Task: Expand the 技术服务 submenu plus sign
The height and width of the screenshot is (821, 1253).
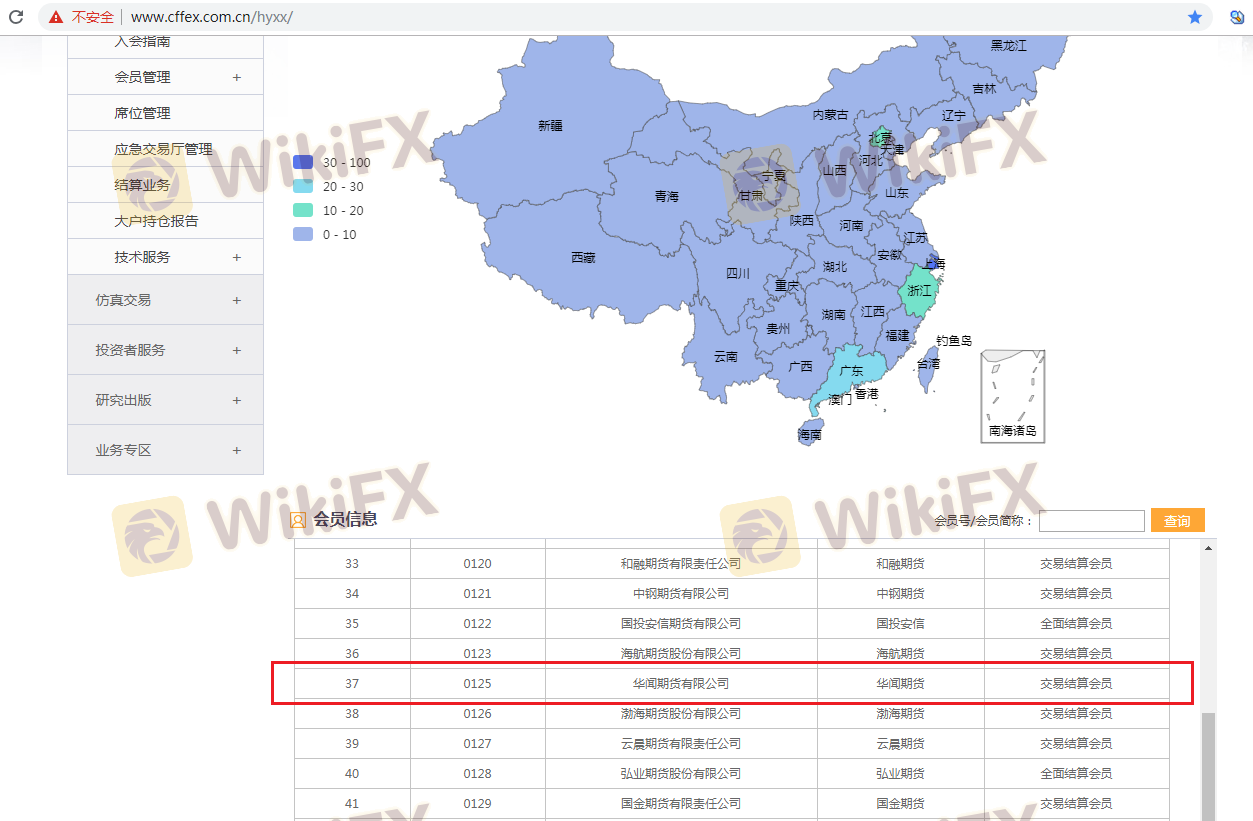Action: pos(237,257)
